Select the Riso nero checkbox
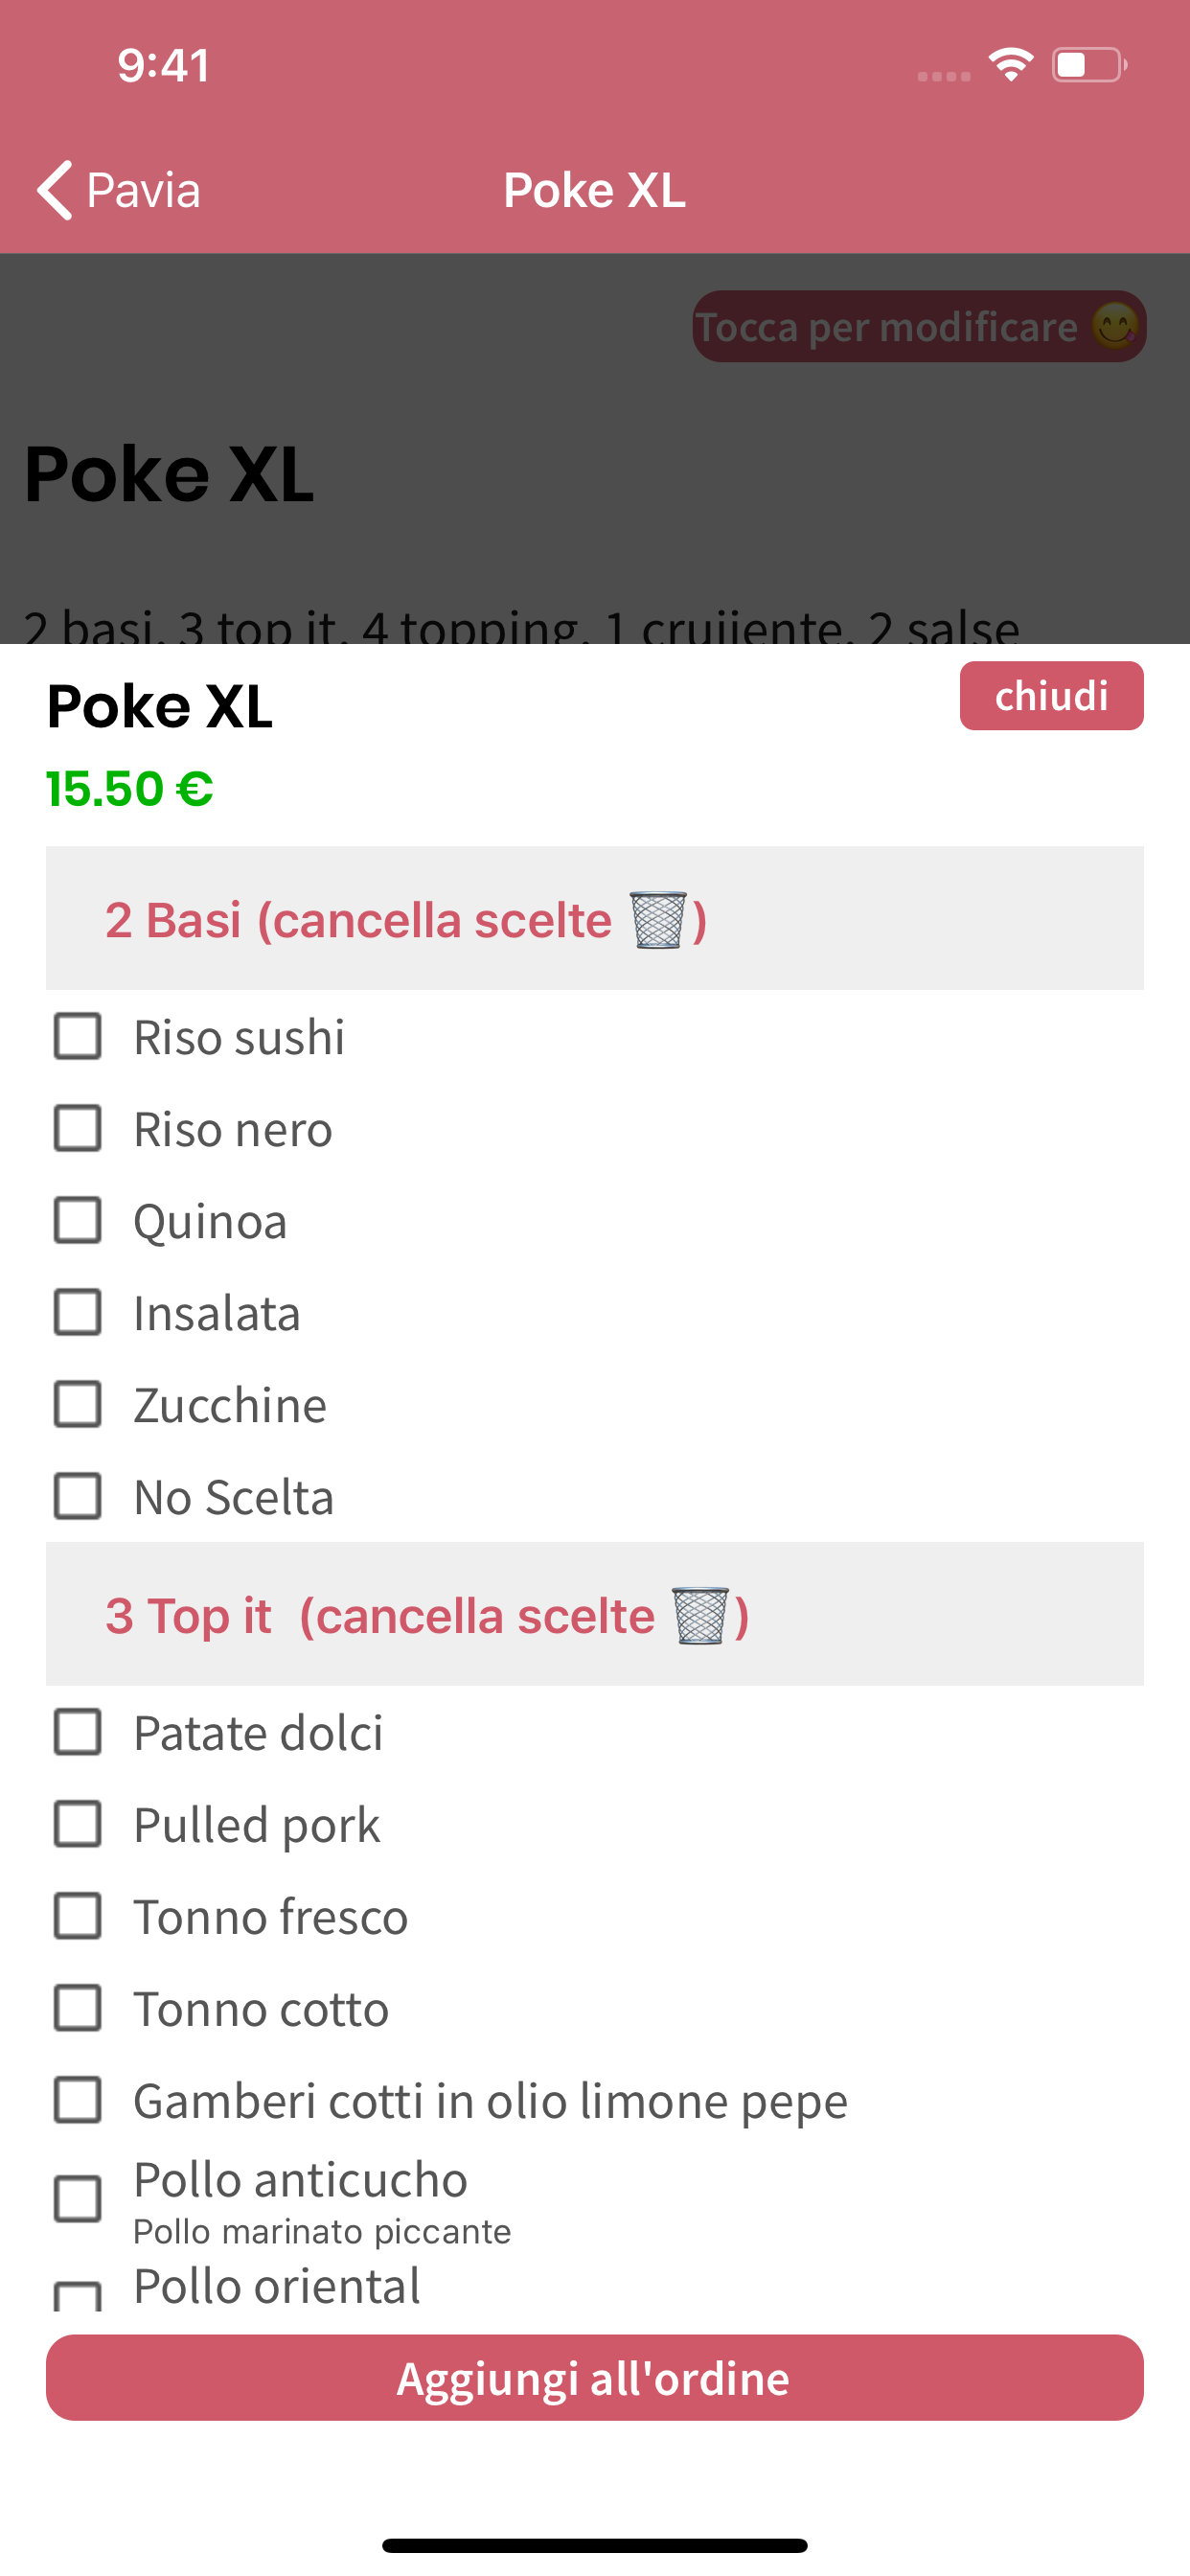This screenshot has height=2576, width=1190. (x=77, y=1128)
